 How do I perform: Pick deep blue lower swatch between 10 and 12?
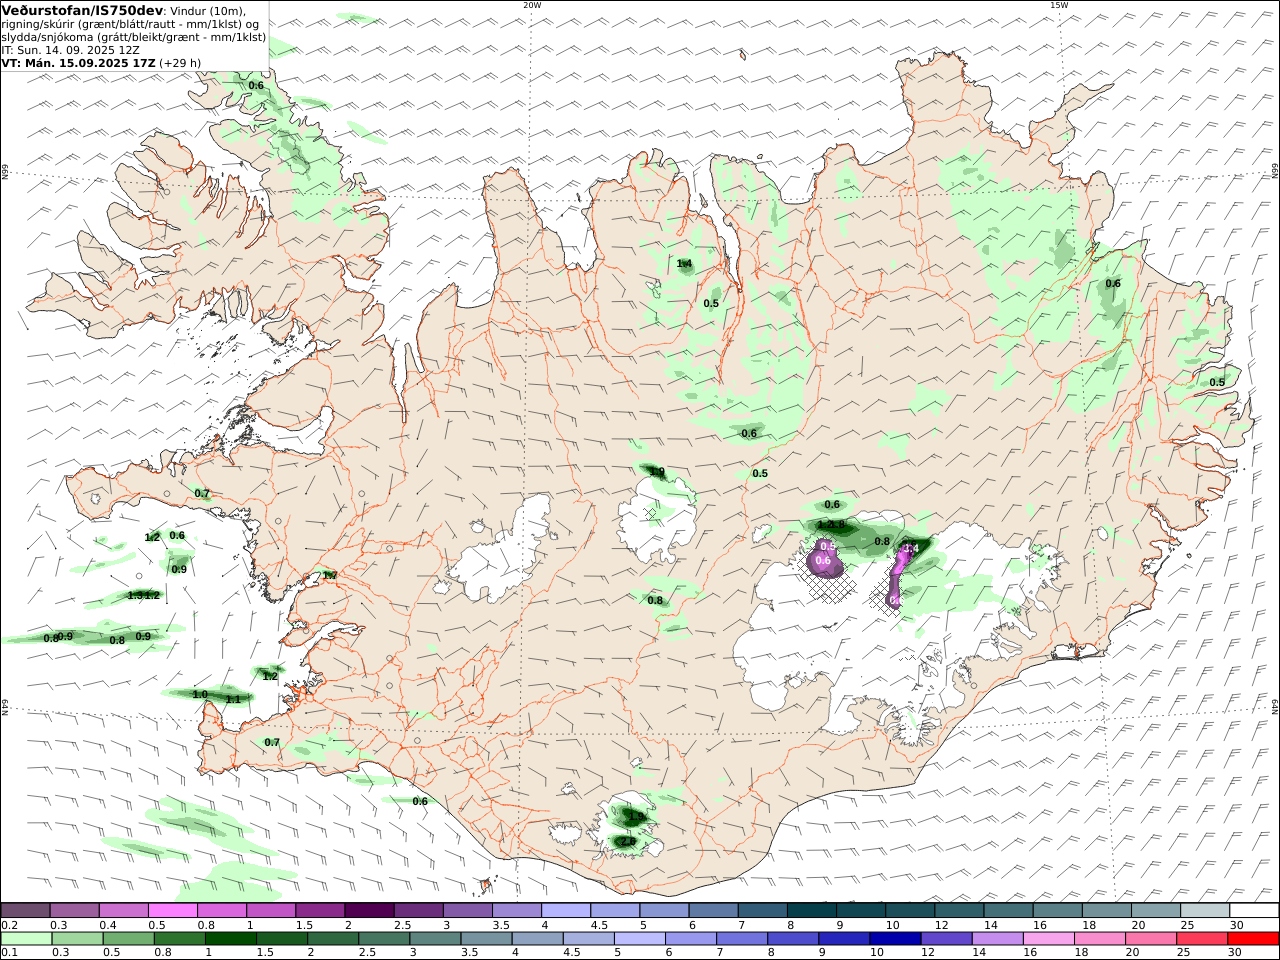896,938
